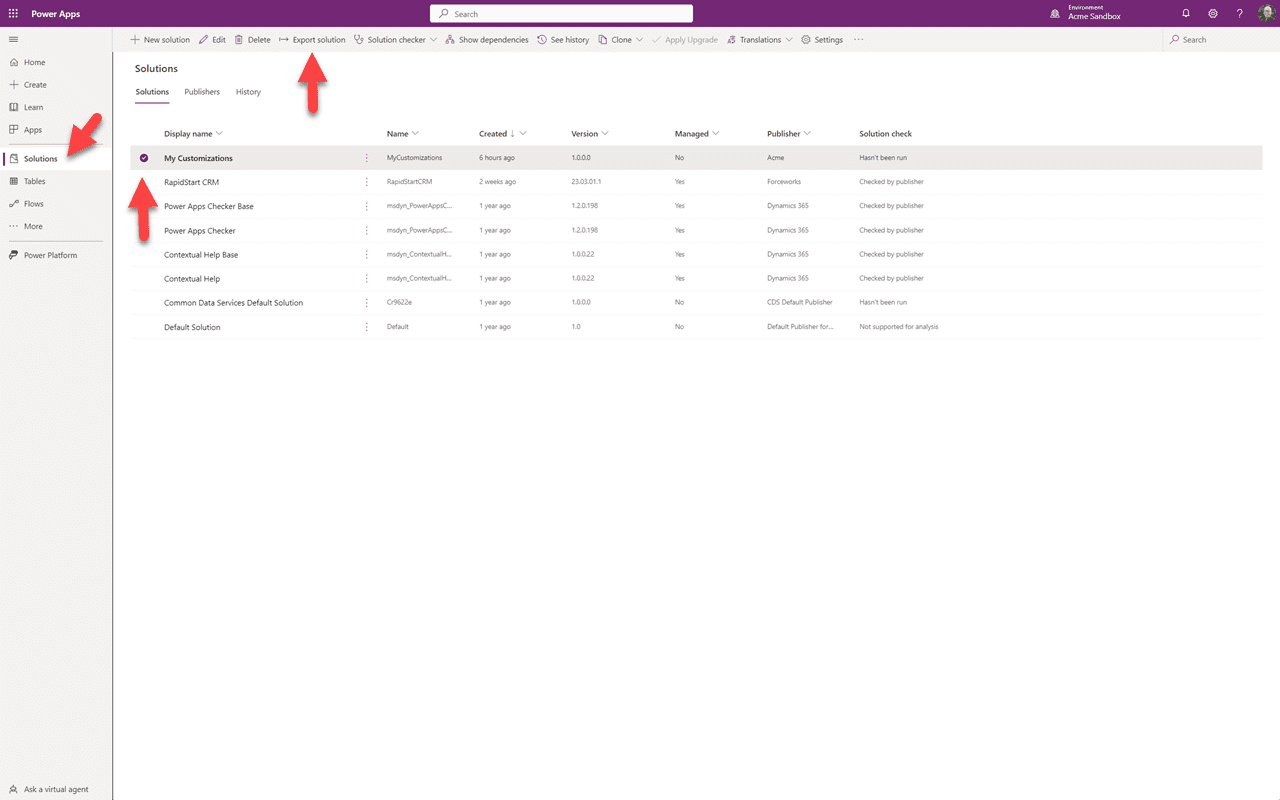Switch to the Publishers tab
The height and width of the screenshot is (800, 1280).
[202, 91]
